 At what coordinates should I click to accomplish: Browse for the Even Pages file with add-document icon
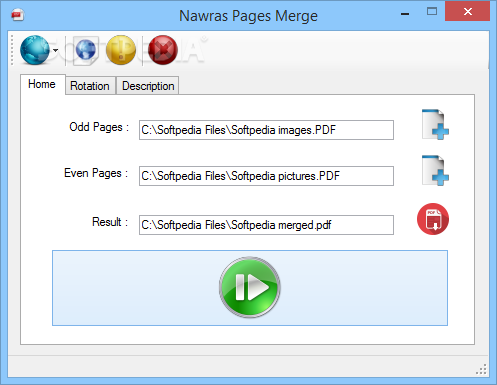click(x=435, y=171)
